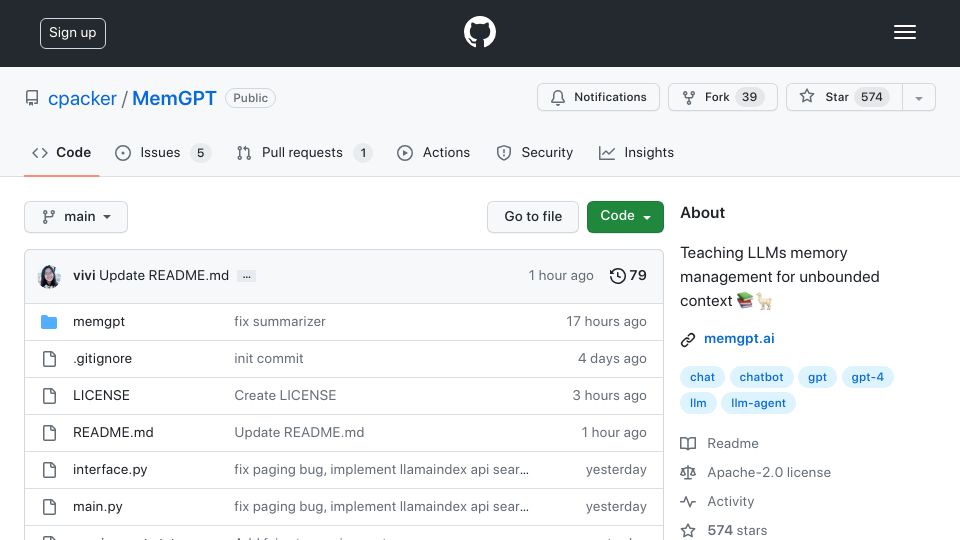Select the llm-agent topic tag
The width and height of the screenshot is (960, 540).
758,403
